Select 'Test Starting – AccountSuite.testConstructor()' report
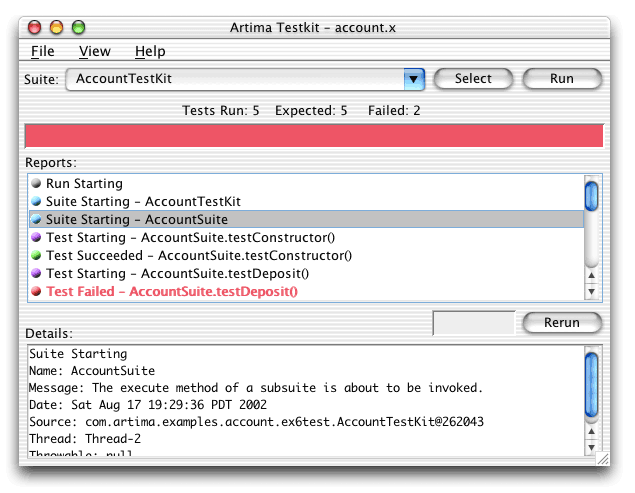The image size is (635, 493). pyautogui.click(x=307, y=237)
